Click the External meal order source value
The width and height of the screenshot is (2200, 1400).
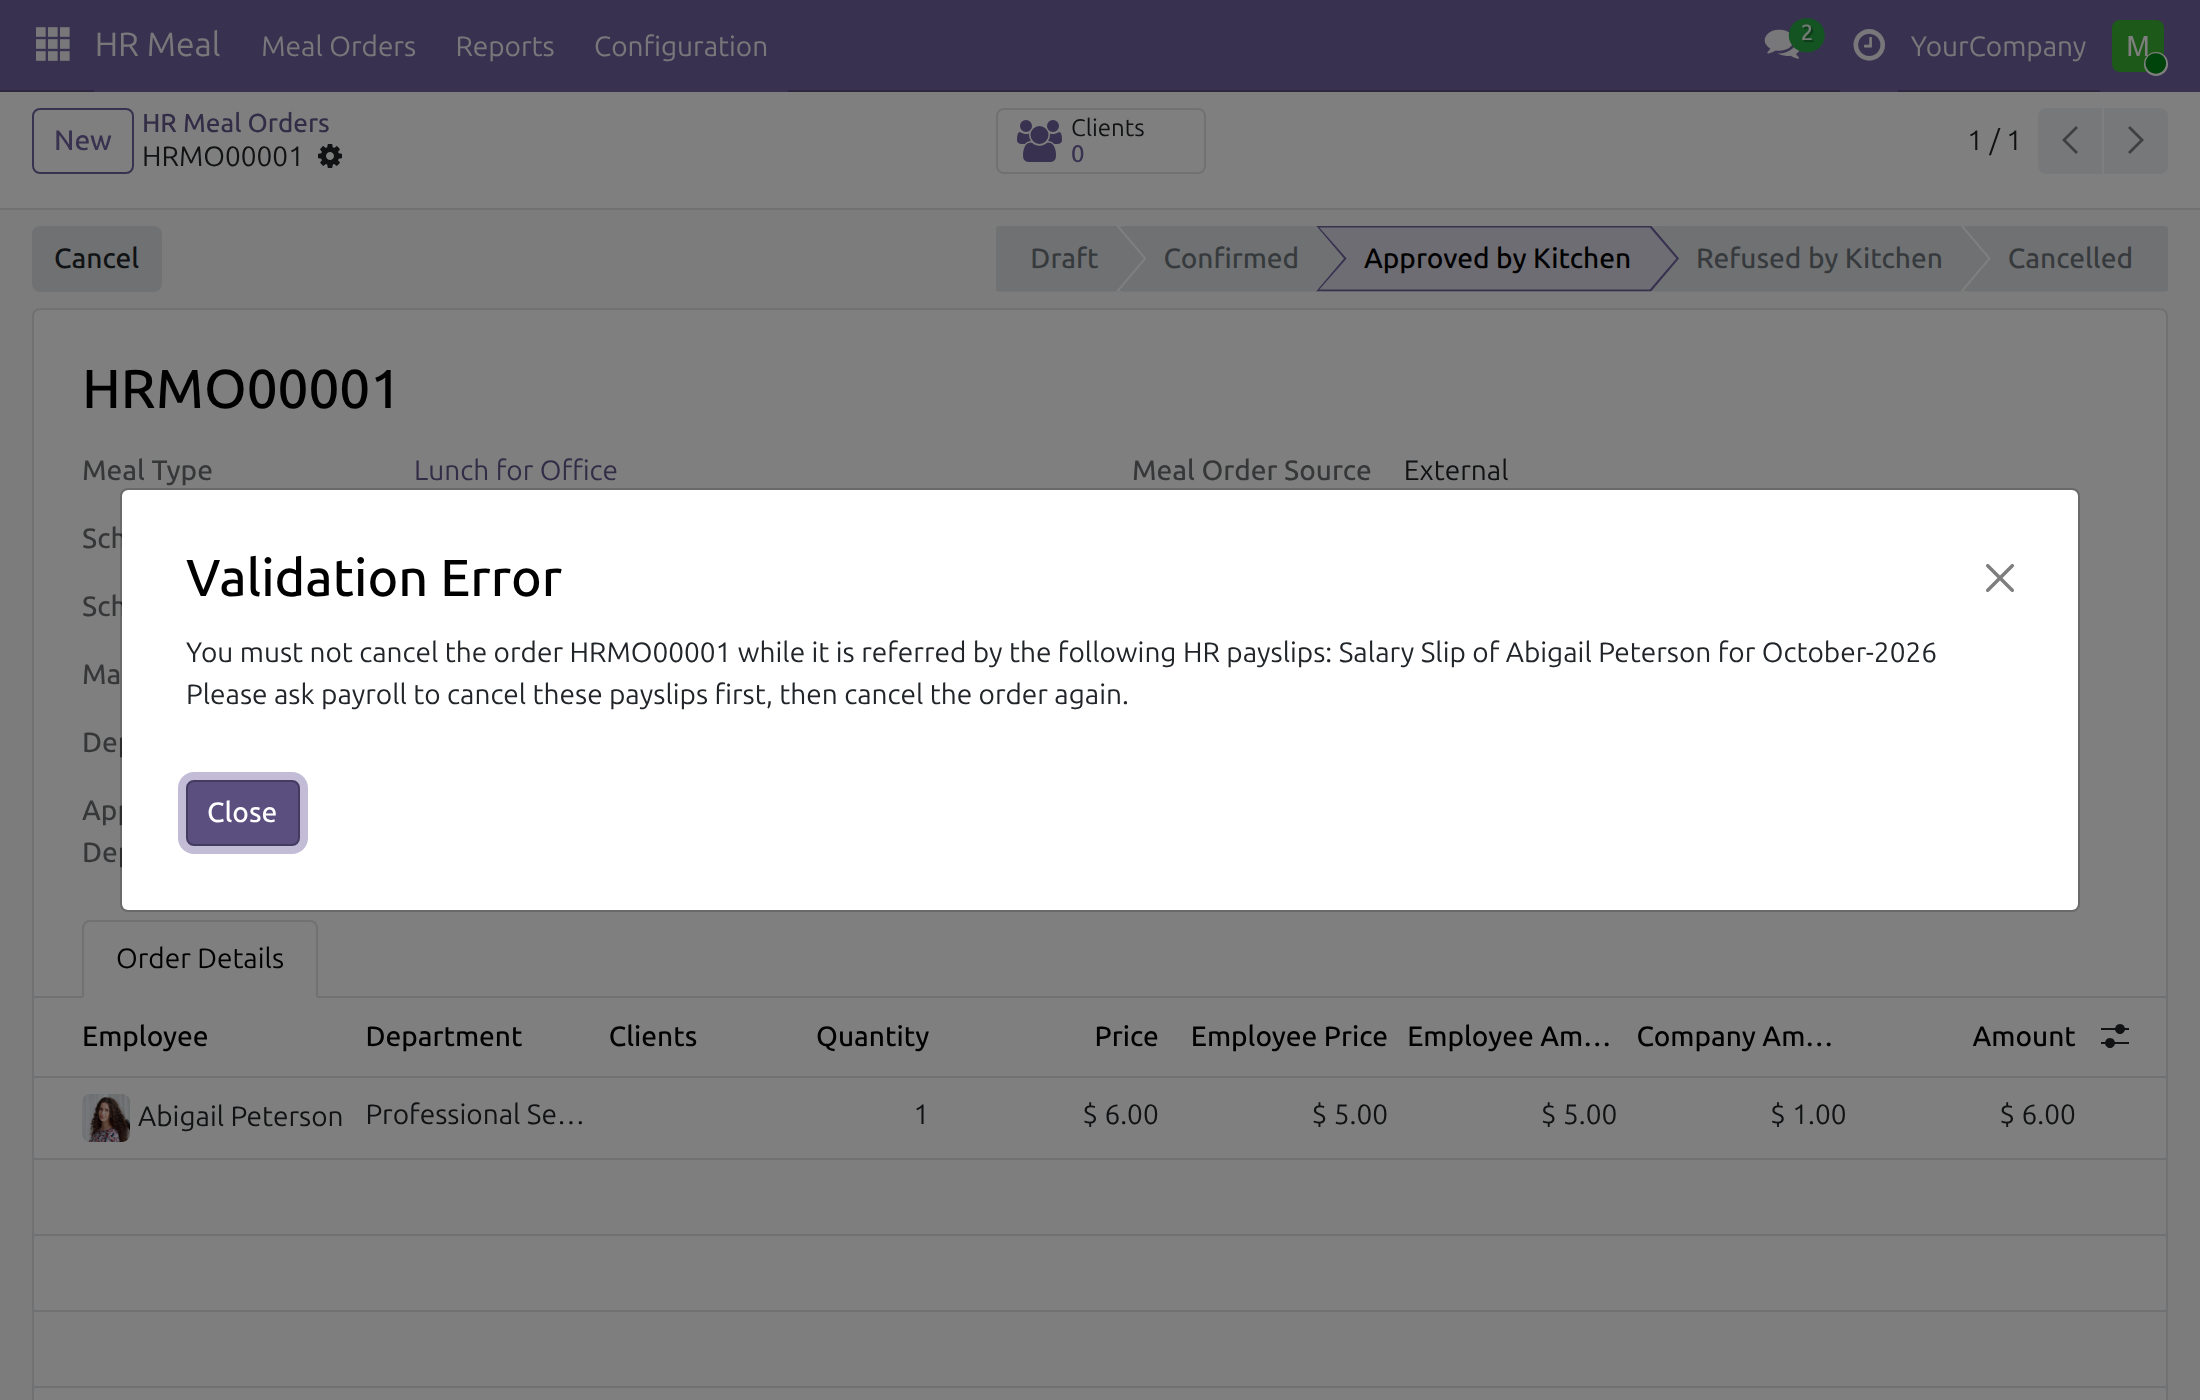click(x=1456, y=470)
